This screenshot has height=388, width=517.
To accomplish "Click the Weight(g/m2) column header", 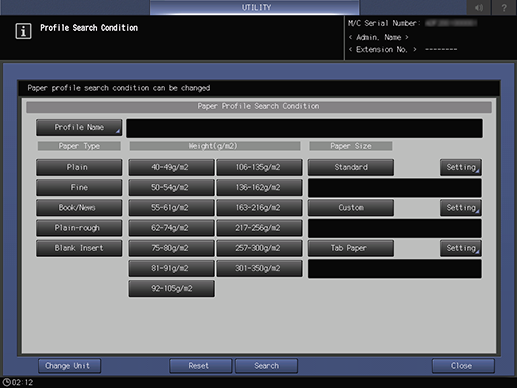I will [x=215, y=146].
